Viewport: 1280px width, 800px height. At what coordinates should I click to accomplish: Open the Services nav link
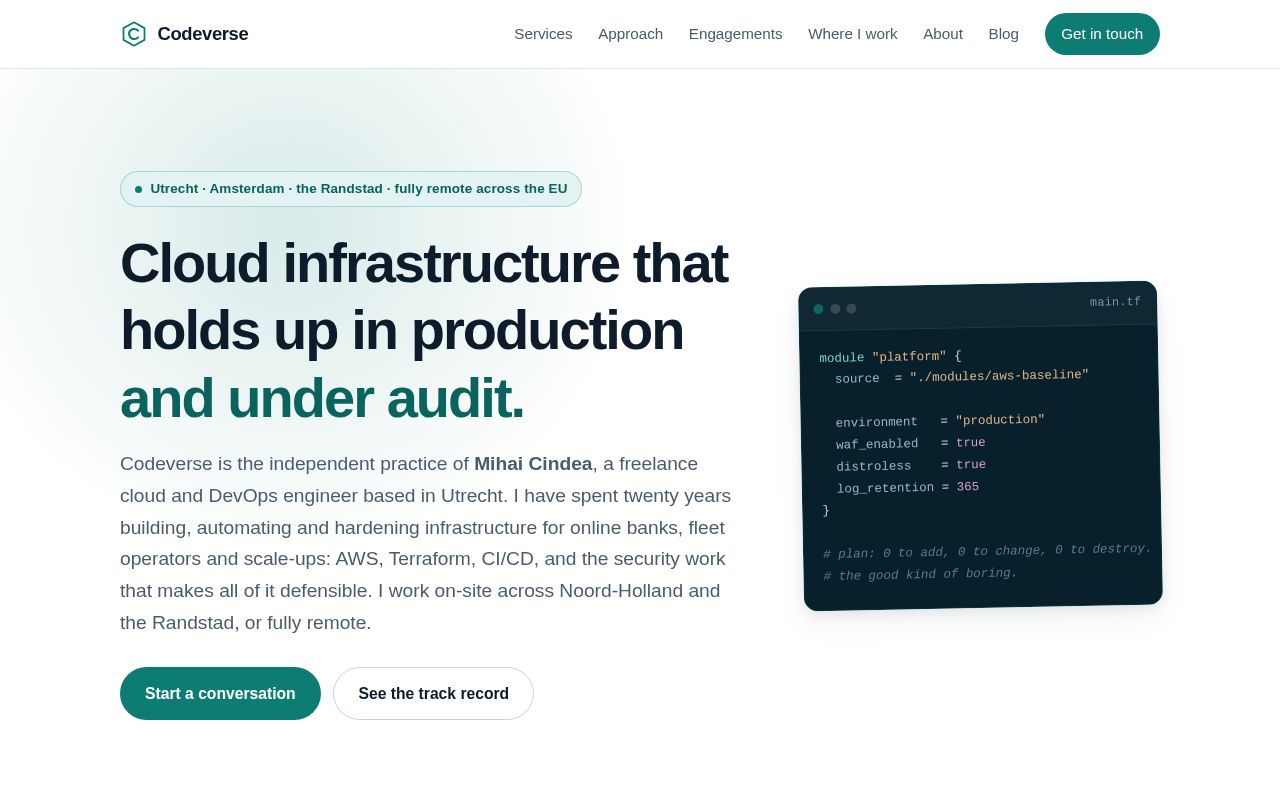point(543,34)
